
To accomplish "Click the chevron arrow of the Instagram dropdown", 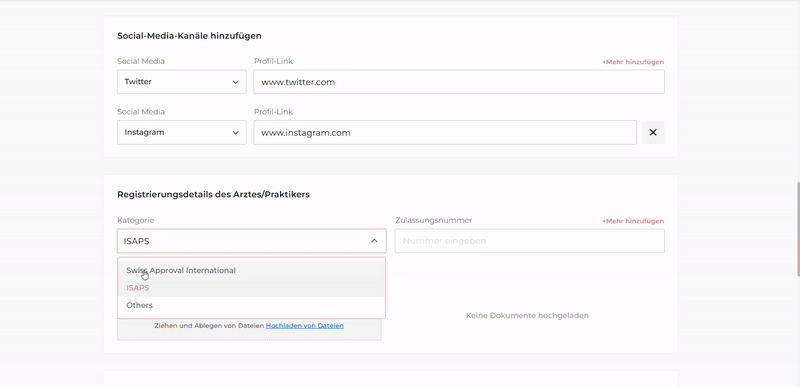I will coord(236,133).
